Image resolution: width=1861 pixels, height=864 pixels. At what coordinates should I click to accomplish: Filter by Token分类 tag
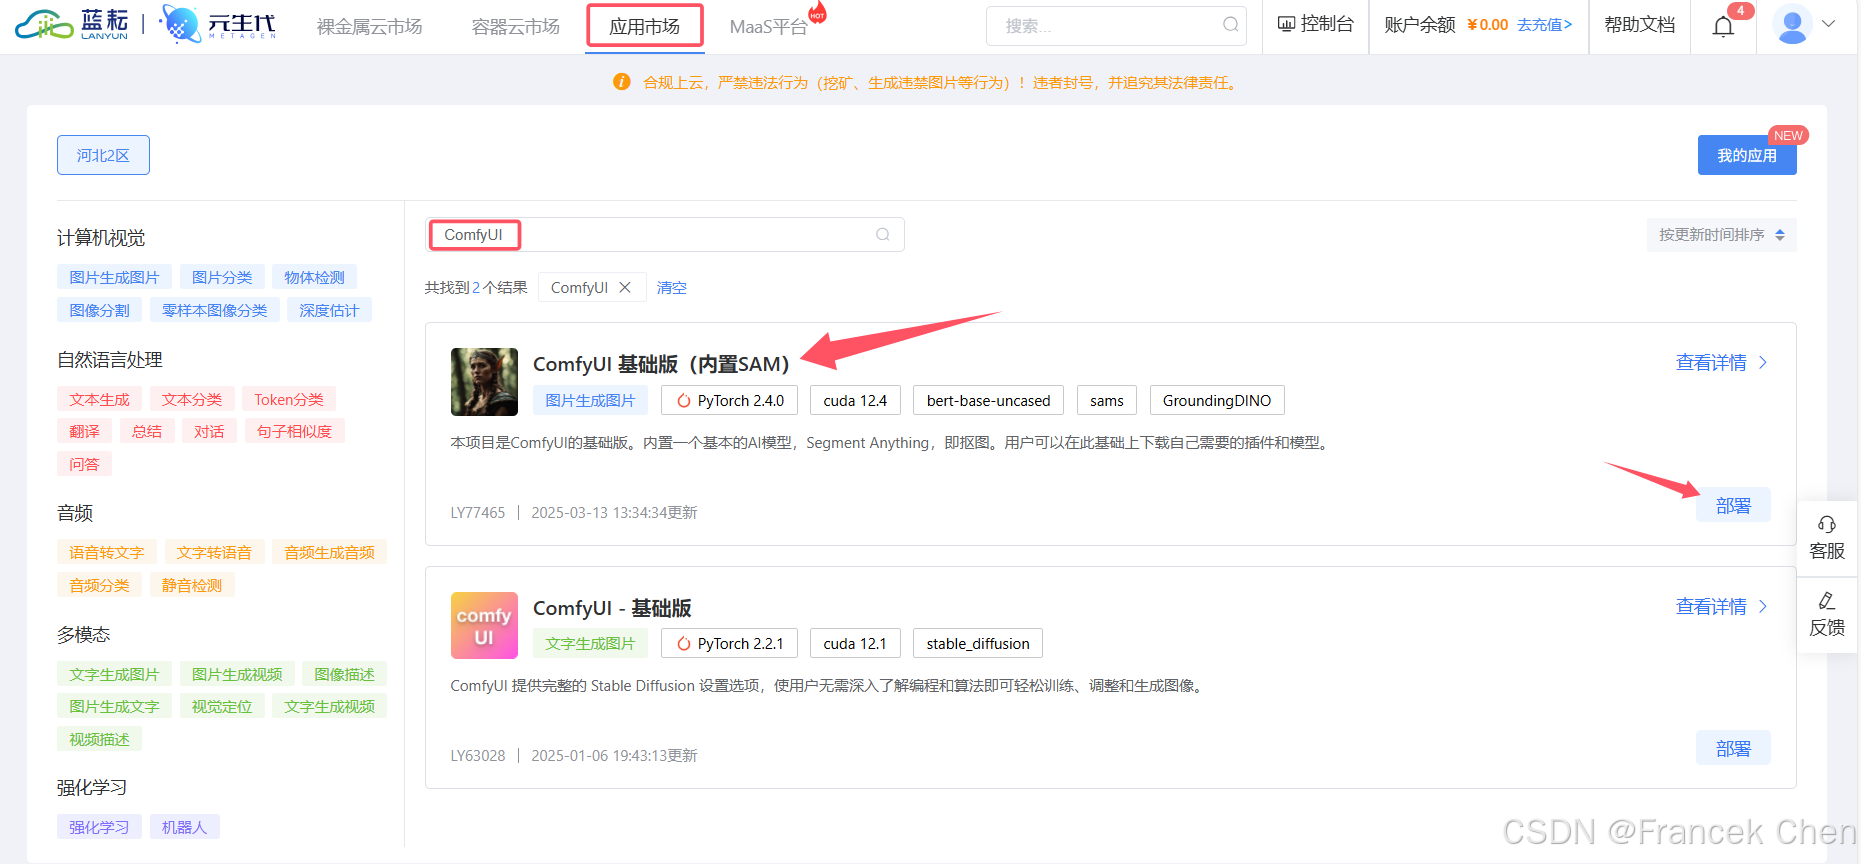point(289,399)
